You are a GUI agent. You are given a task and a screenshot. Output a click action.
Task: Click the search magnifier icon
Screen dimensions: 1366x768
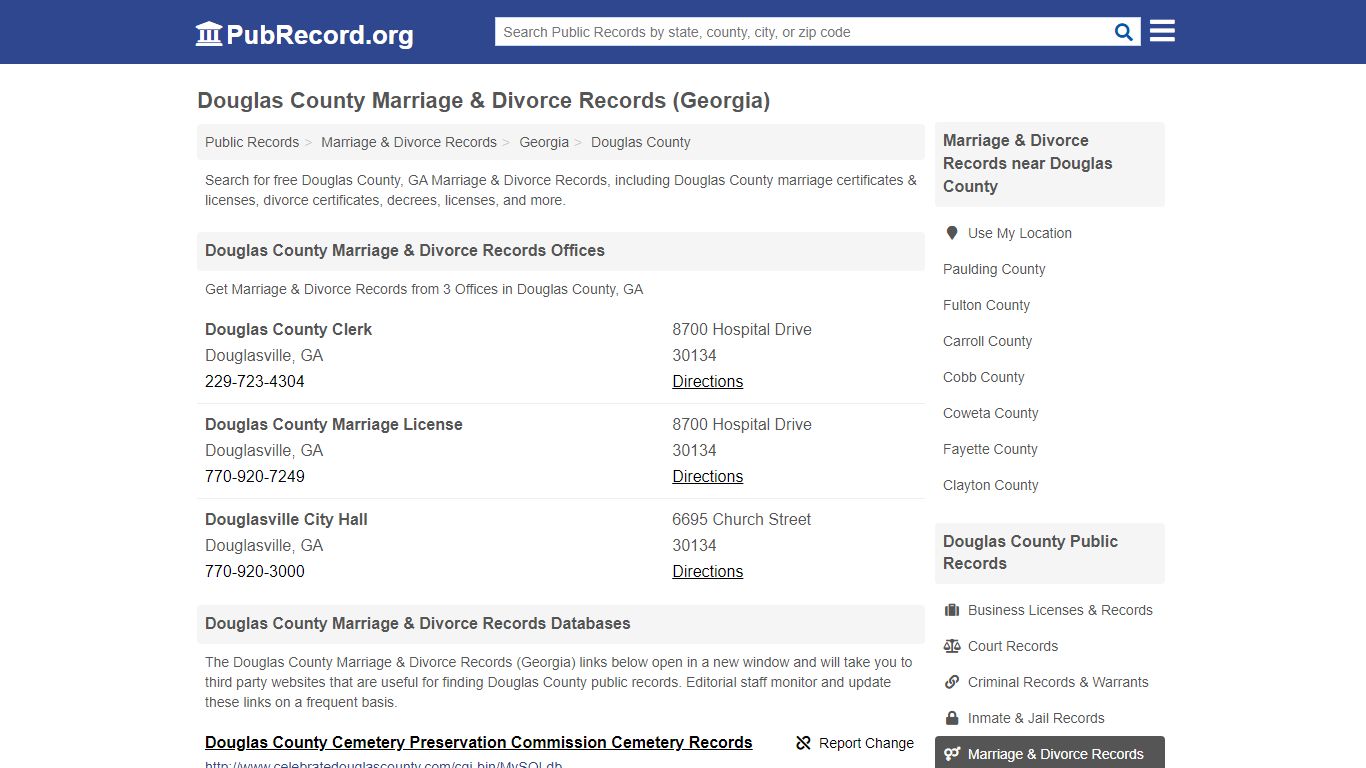pyautogui.click(x=1124, y=32)
